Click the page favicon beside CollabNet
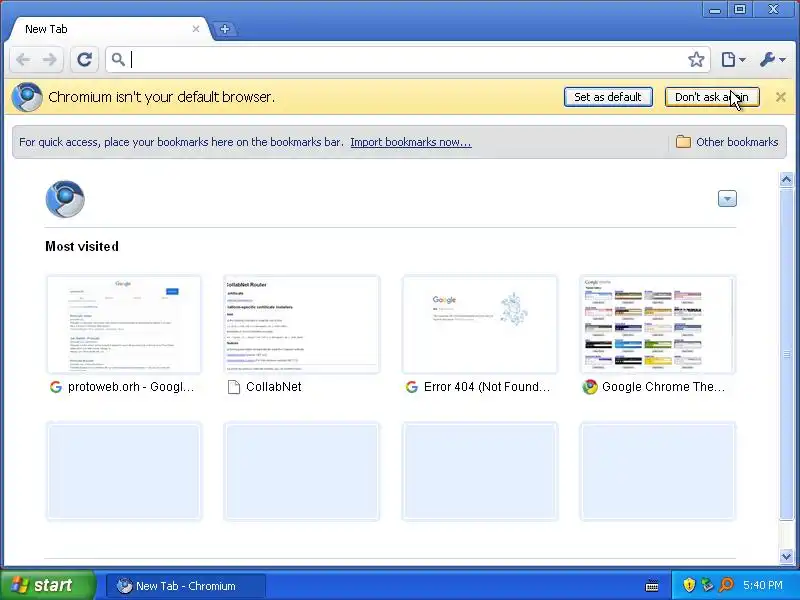 coord(234,387)
